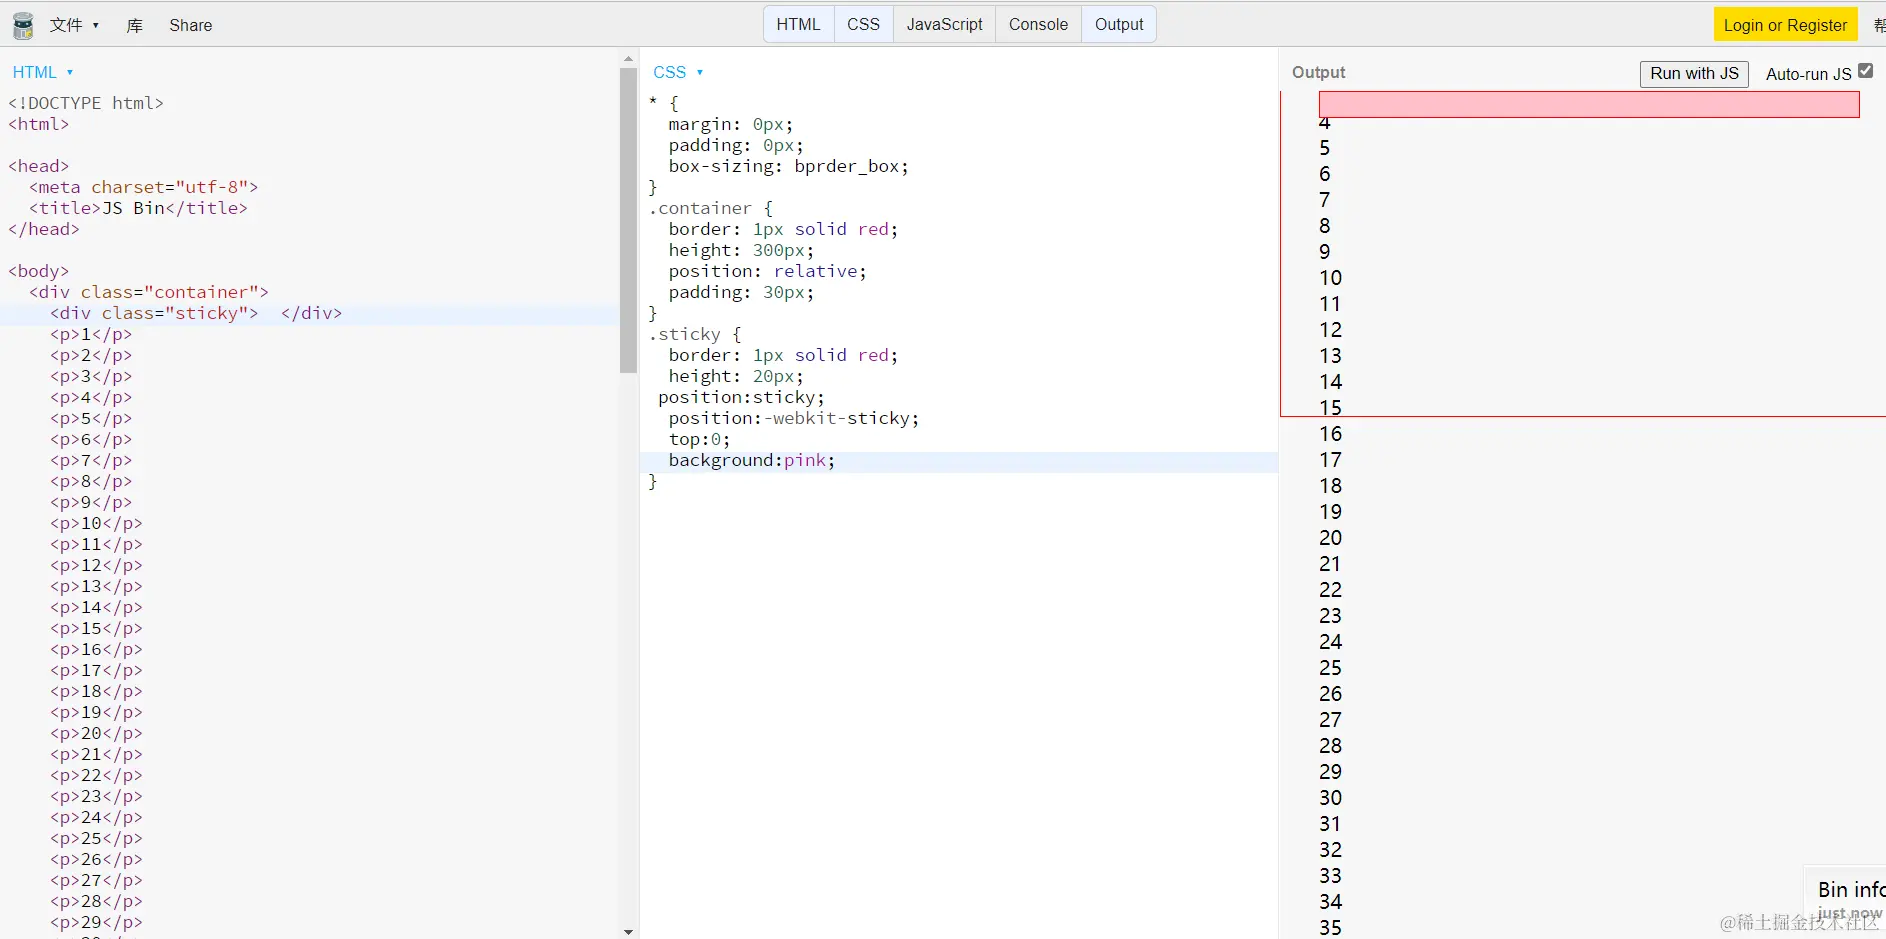Click the div class="container" line
Image resolution: width=1886 pixels, height=939 pixels.
pyautogui.click(x=149, y=293)
